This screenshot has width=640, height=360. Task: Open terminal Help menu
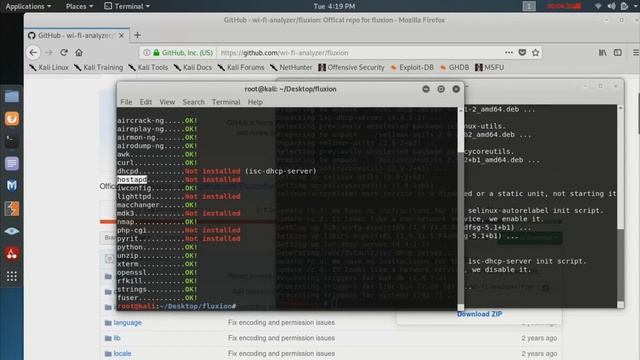point(255,102)
